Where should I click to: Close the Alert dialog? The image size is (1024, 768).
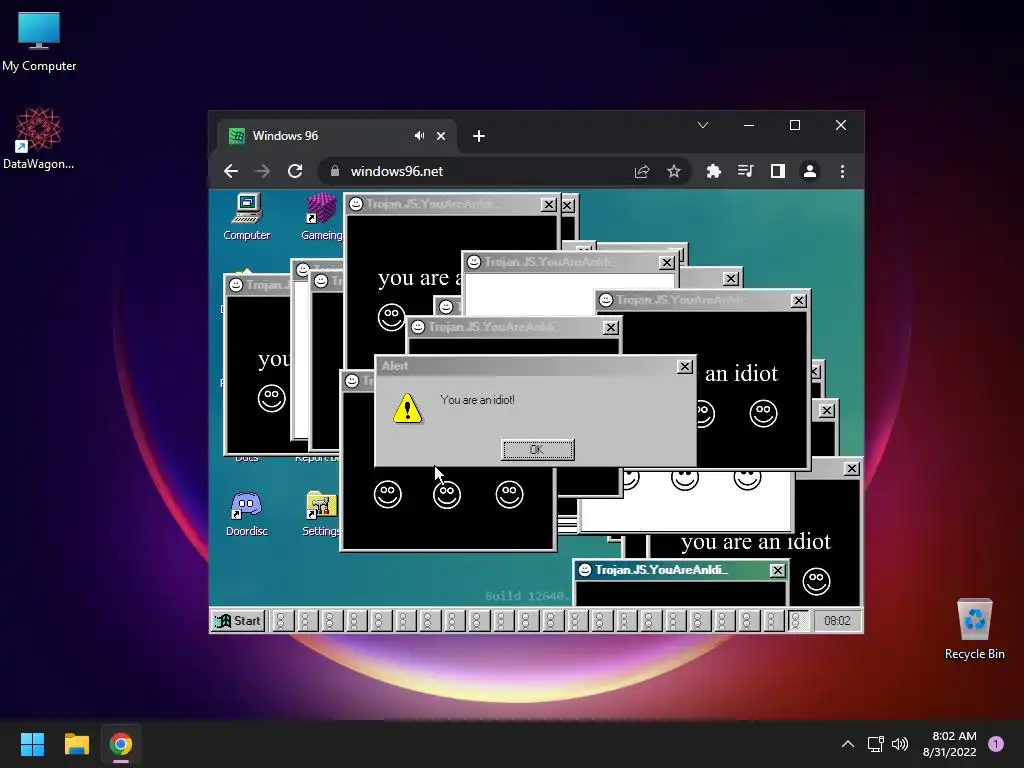[x=684, y=366]
